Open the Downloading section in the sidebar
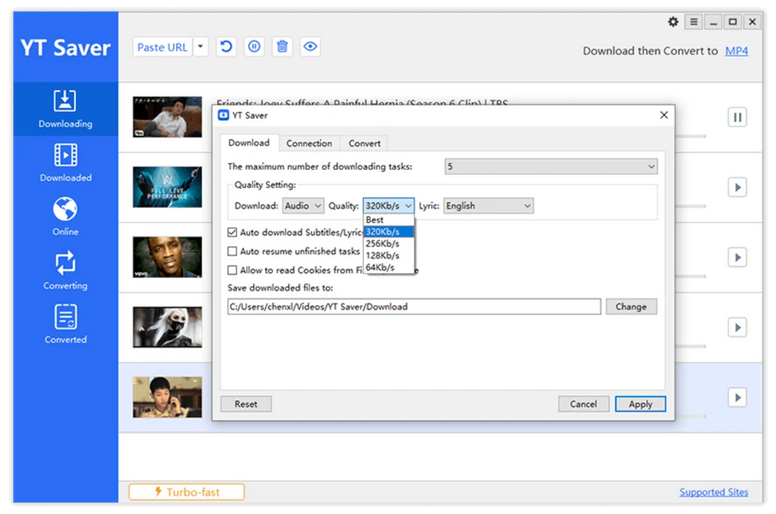 [x=65, y=109]
